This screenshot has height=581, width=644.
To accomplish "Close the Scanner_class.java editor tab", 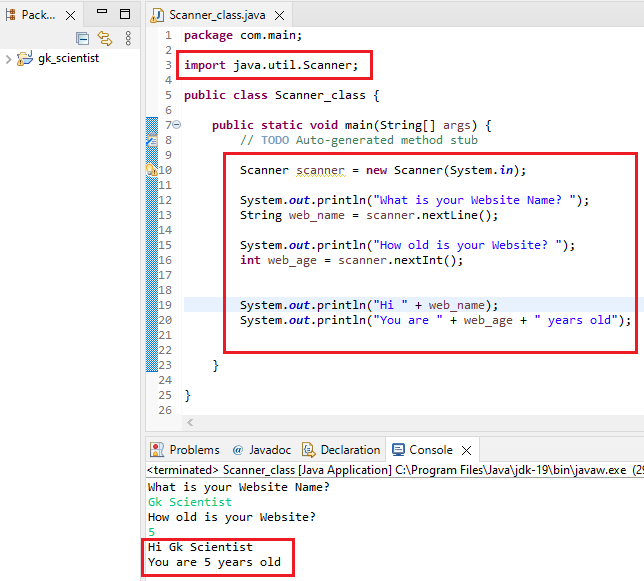I will (279, 16).
